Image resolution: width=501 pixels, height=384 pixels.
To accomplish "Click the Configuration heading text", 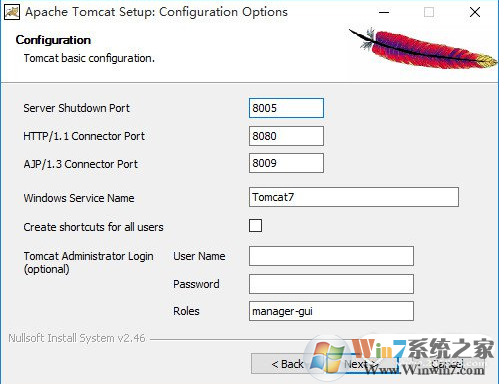I will 53,40.
